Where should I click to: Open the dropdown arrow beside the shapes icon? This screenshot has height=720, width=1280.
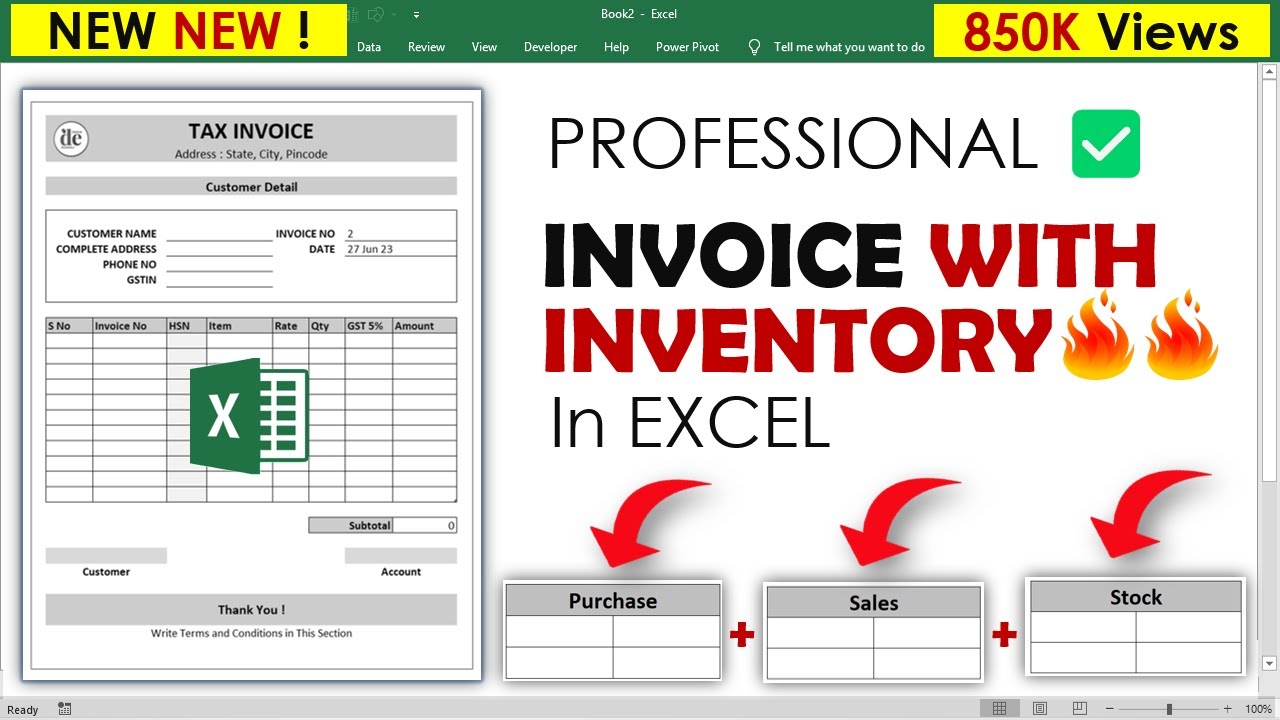pyautogui.click(x=395, y=15)
